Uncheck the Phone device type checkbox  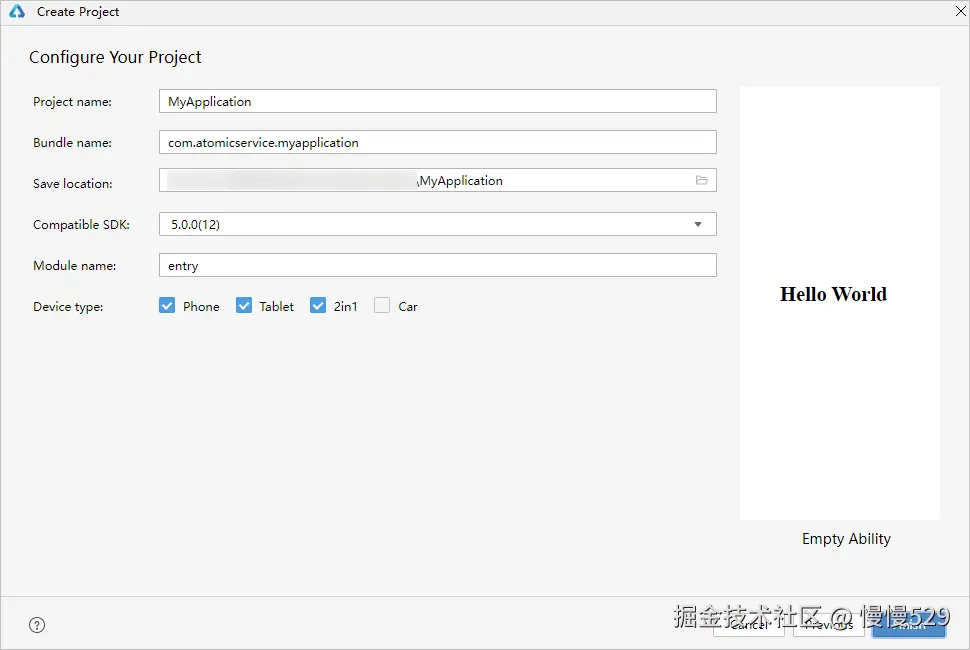click(167, 306)
